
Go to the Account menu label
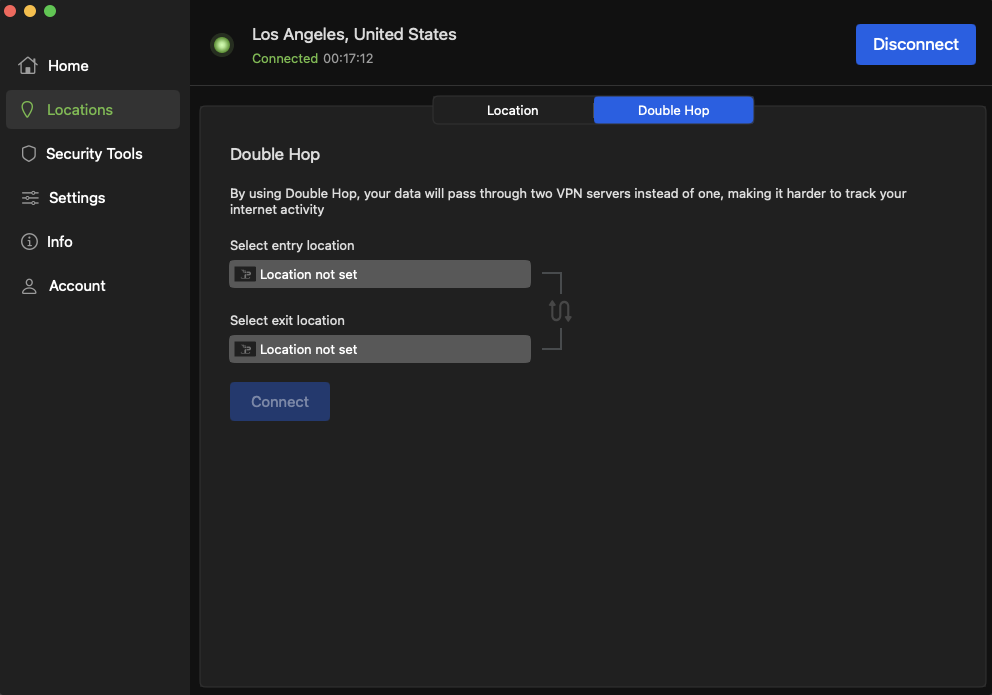[x=77, y=286]
